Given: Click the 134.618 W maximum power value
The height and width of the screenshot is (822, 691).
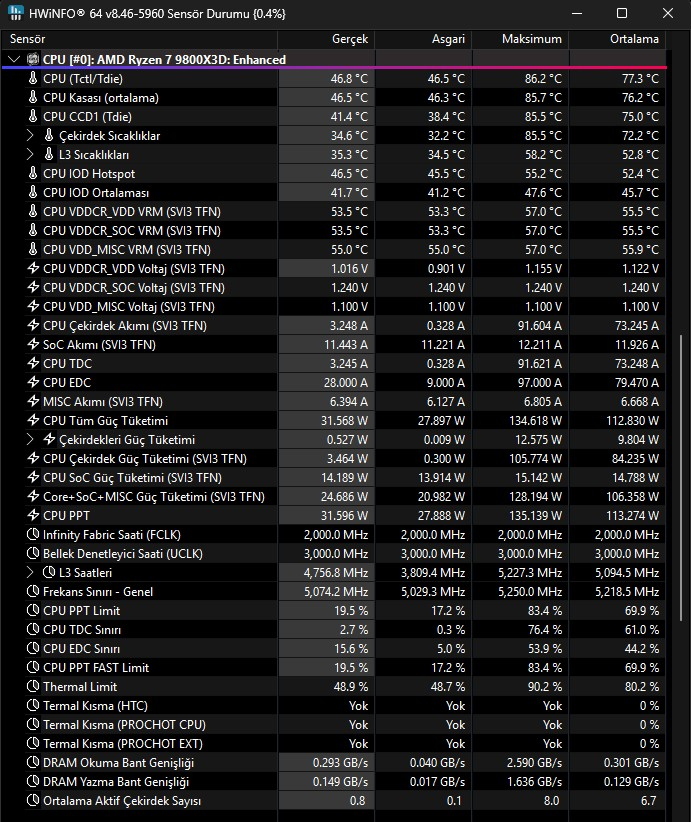Looking at the screenshot, I should [535, 420].
